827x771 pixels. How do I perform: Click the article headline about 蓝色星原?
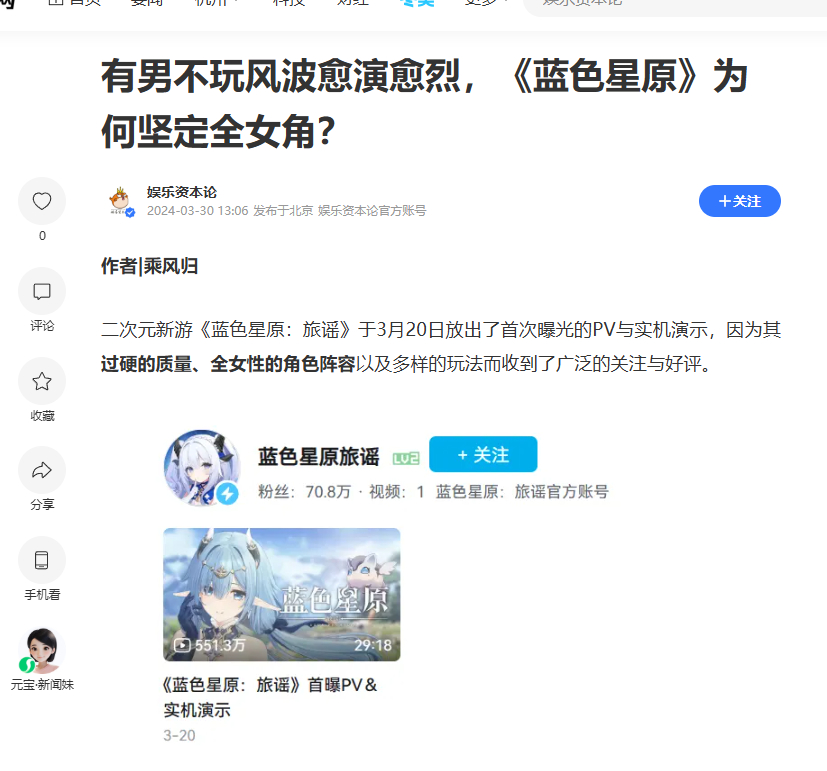pos(425,103)
